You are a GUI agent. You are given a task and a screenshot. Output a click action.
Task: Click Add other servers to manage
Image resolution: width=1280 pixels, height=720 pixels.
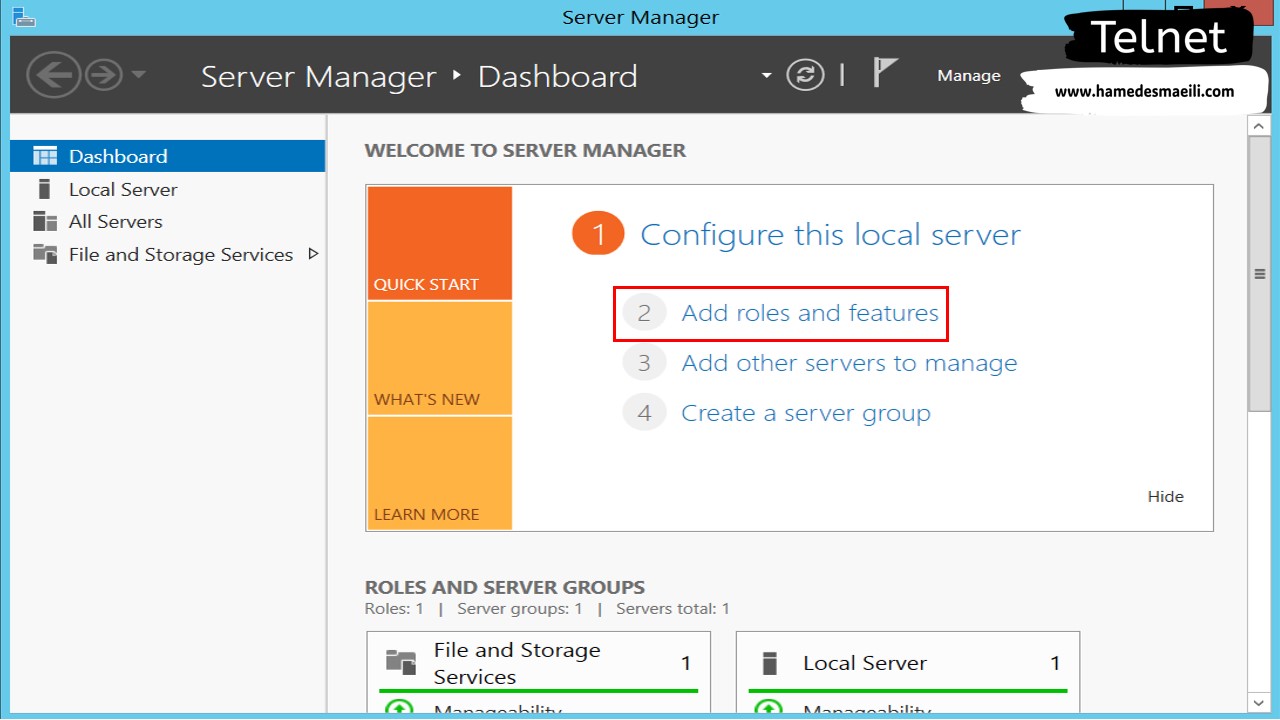tap(849, 363)
